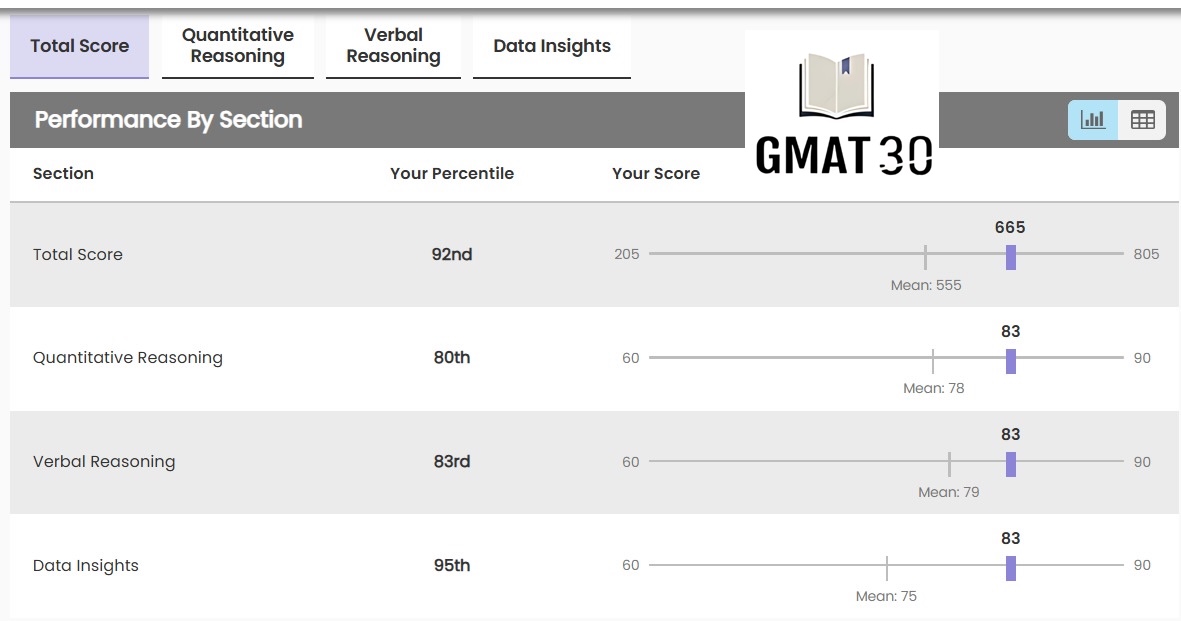Click the Section column header
The image size is (1181, 621).
(63, 173)
